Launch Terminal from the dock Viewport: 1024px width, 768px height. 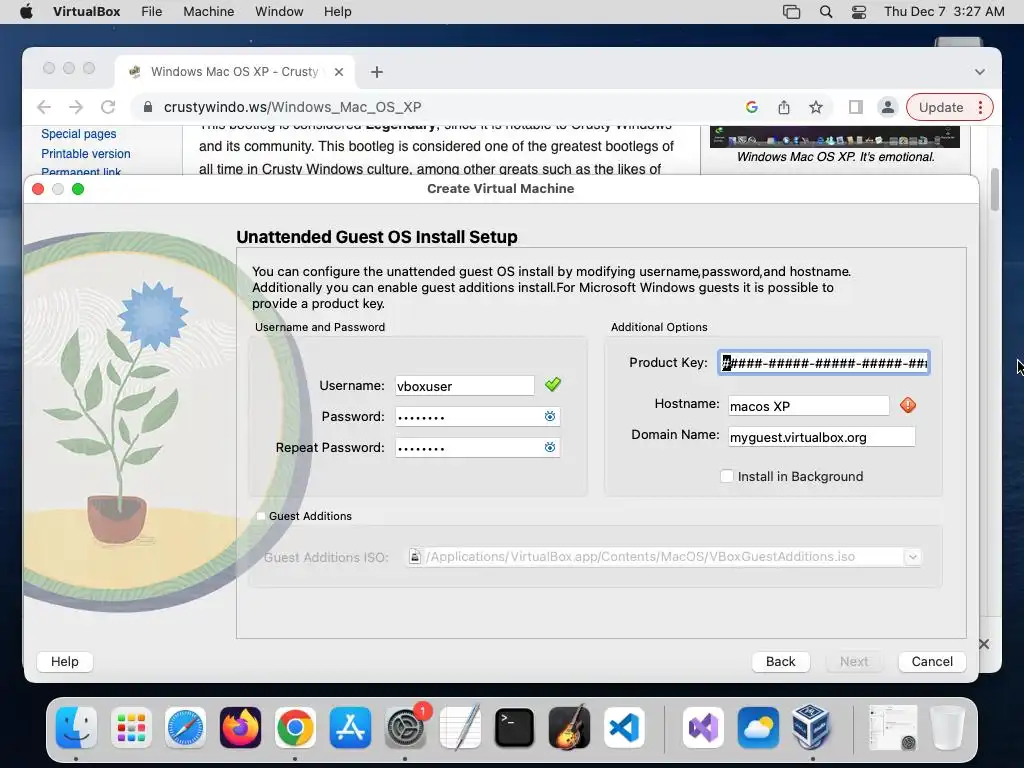pos(515,728)
